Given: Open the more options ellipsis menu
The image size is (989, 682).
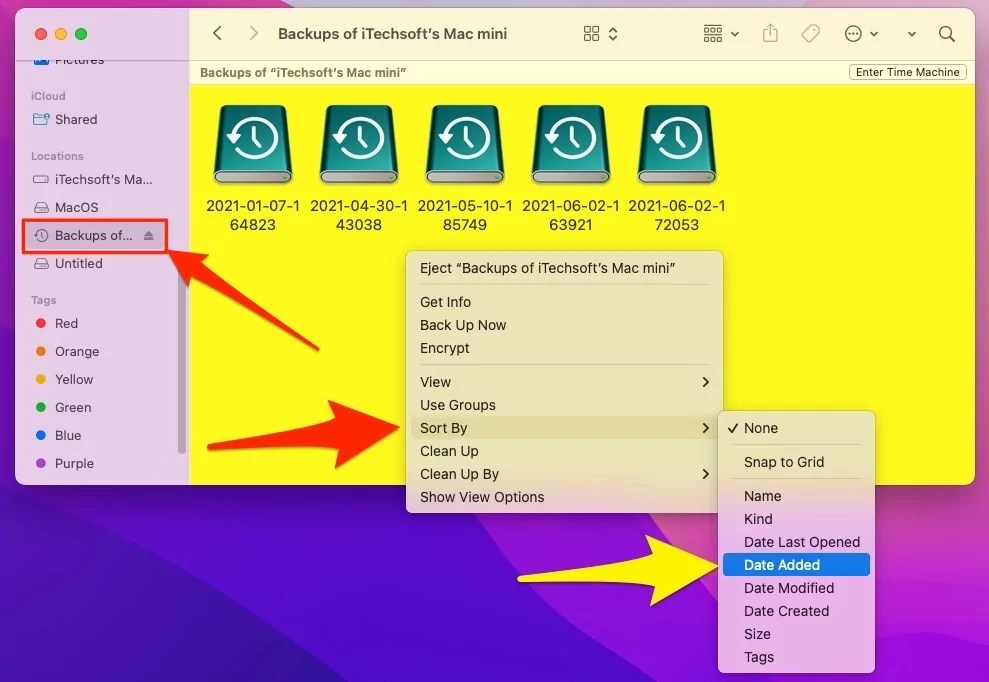Looking at the screenshot, I should click(855, 33).
